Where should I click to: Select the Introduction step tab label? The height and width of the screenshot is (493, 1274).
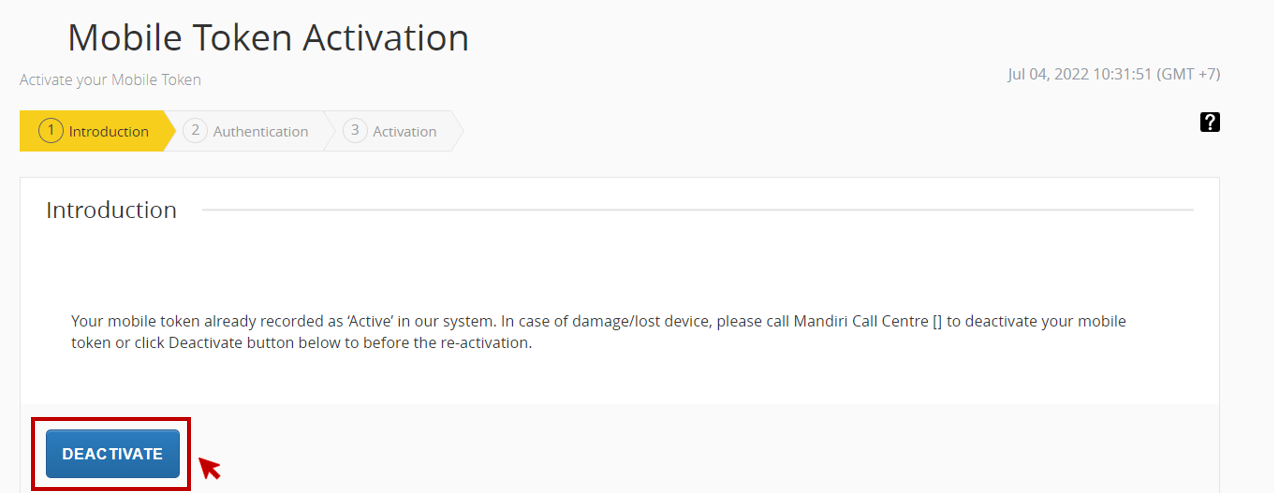108,131
